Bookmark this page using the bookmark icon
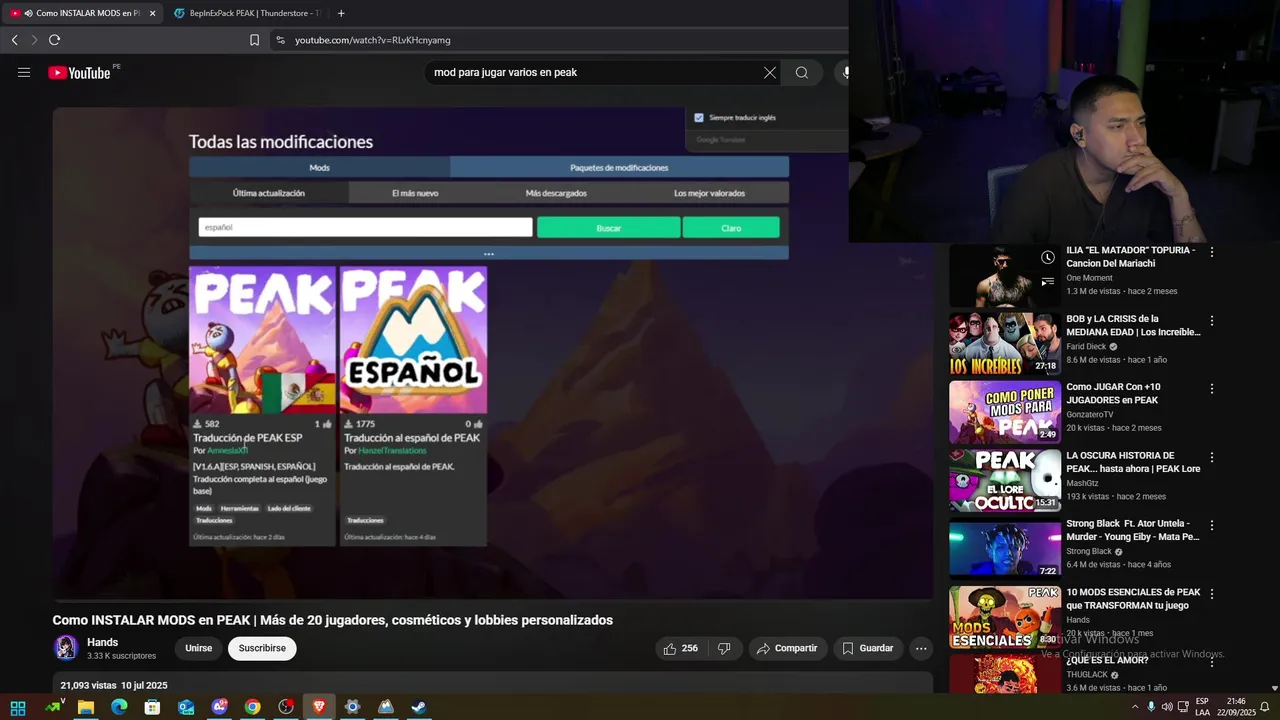The width and height of the screenshot is (1280, 720). [x=254, y=40]
